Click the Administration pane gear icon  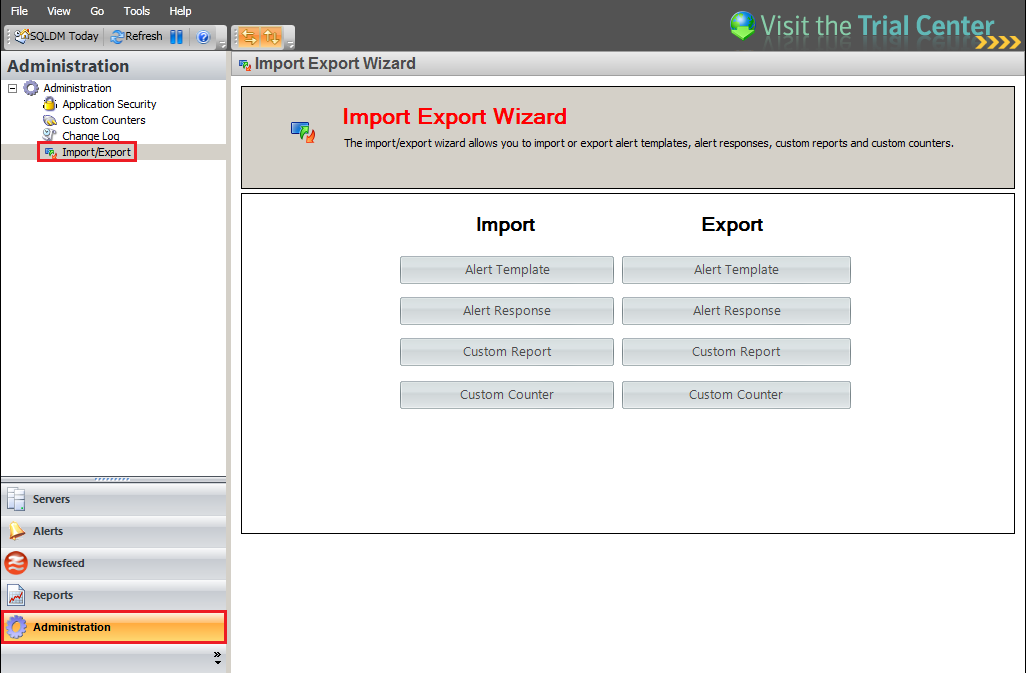coord(16,627)
